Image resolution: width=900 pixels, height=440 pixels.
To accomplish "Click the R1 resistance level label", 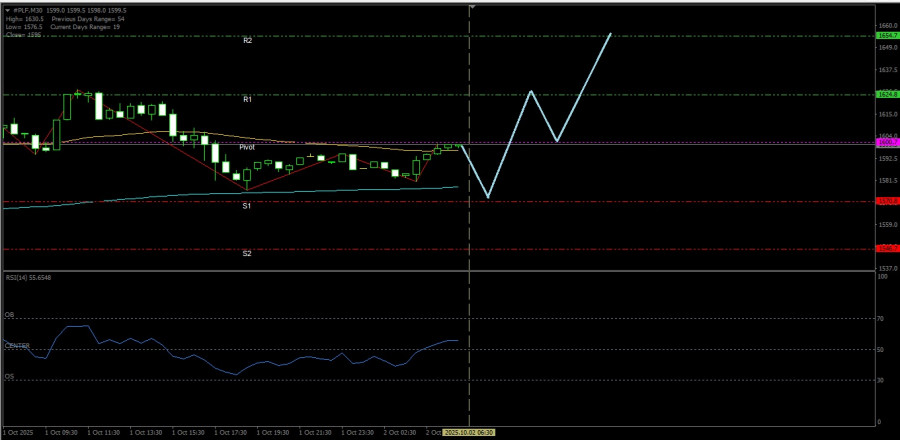I will pos(247,99).
